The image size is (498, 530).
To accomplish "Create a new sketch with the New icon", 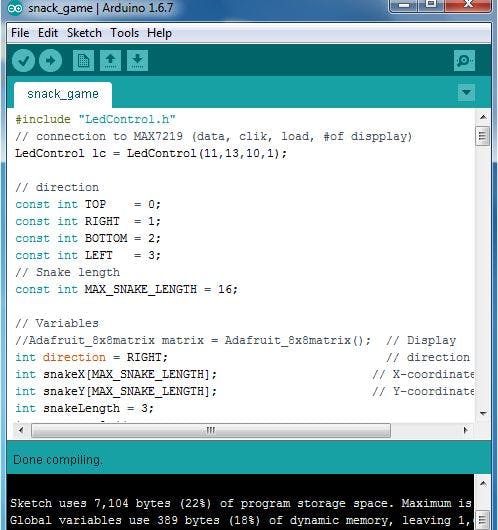I will click(x=83, y=61).
